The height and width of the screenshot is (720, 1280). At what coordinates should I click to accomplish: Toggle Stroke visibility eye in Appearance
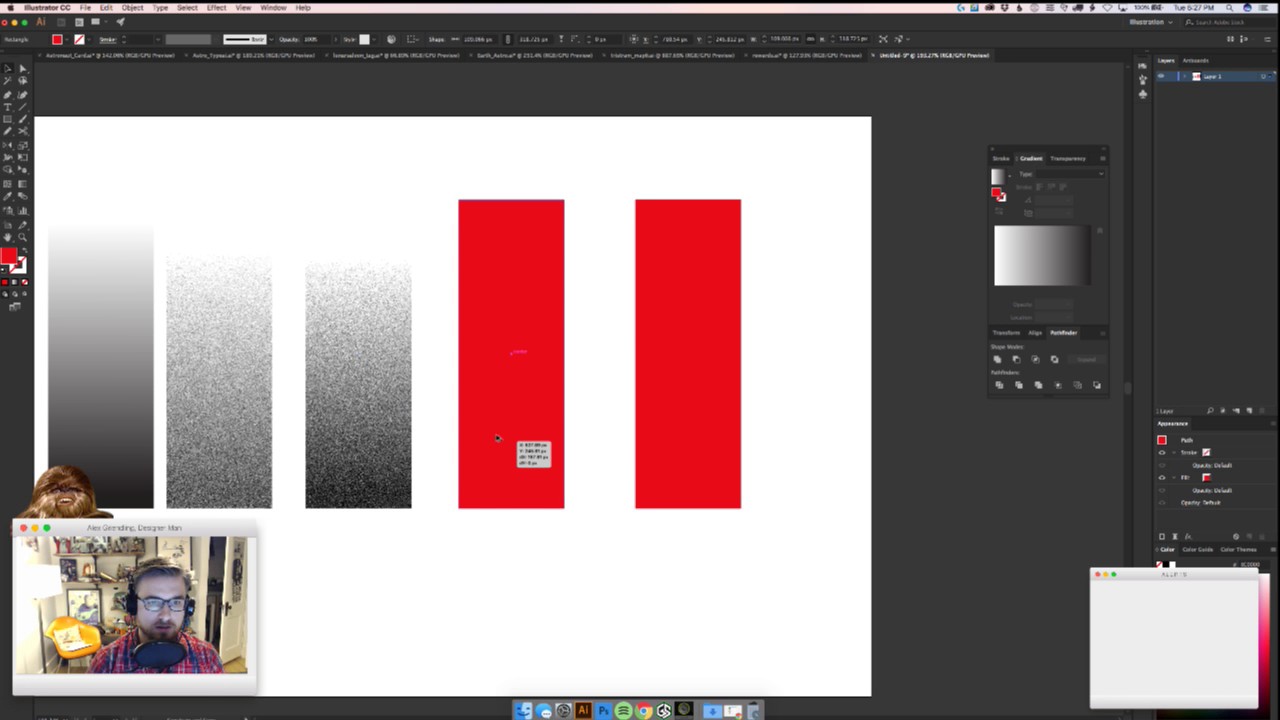pos(1162,453)
